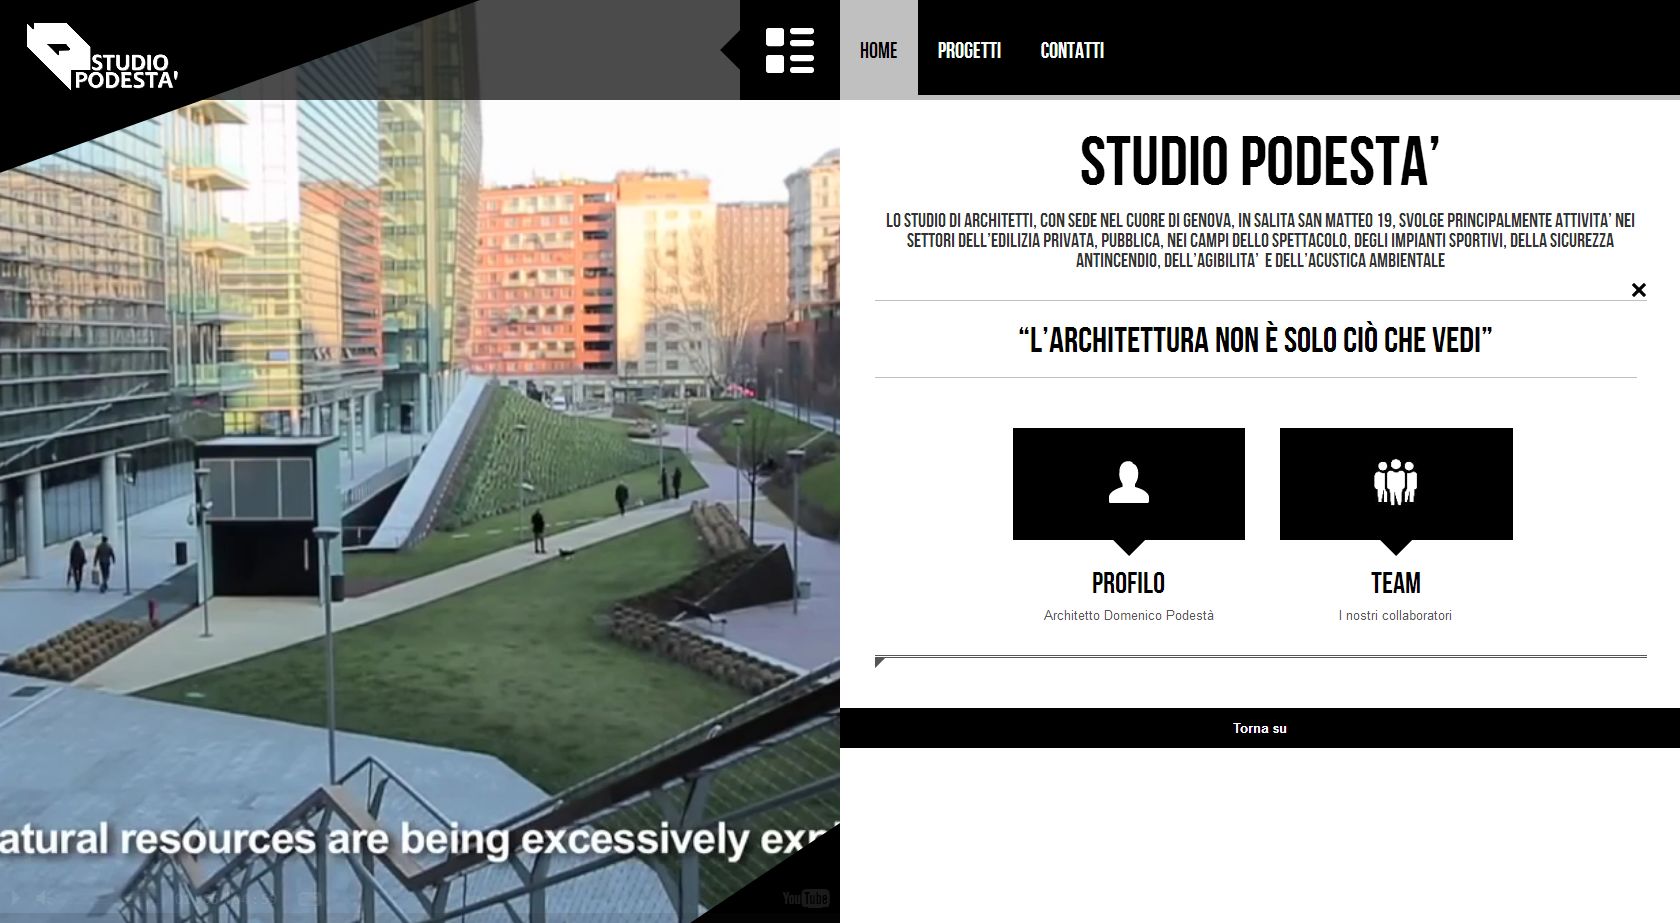Click 'Architetto Domenico Podestà' caption

[x=1128, y=616]
